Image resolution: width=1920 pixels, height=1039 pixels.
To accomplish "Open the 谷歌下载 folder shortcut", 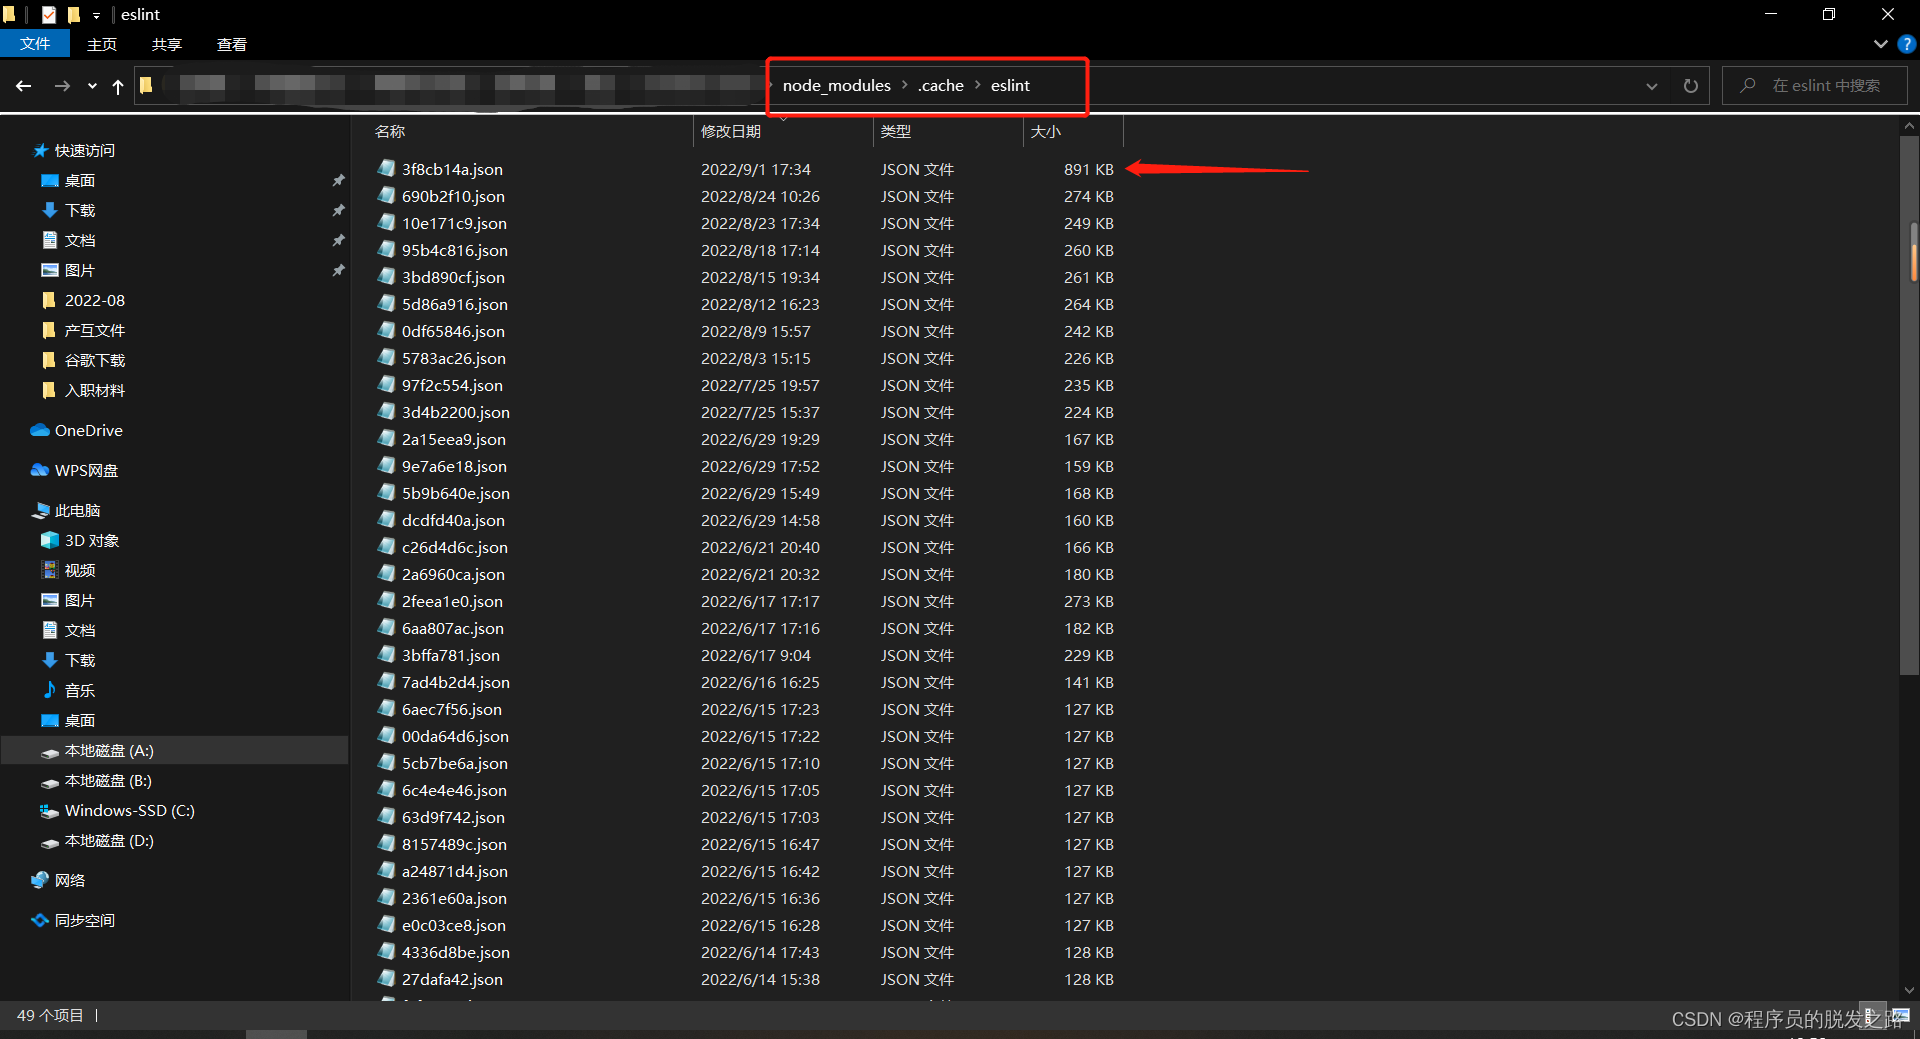I will (94, 361).
